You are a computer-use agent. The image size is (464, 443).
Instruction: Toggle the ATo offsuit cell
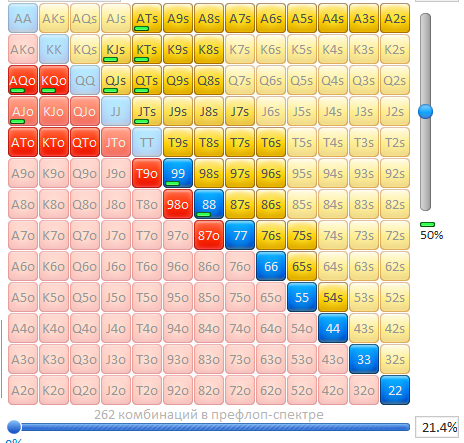(23, 142)
